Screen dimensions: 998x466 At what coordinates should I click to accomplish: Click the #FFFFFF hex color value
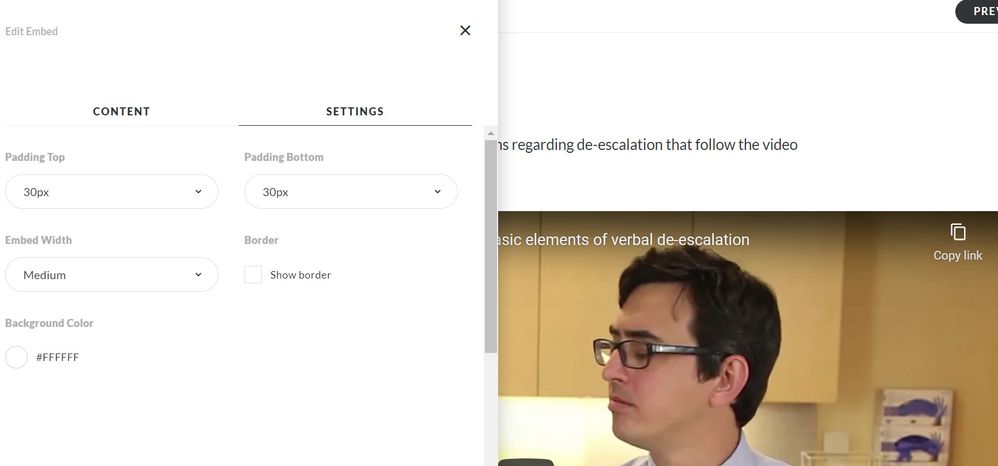[x=57, y=357]
